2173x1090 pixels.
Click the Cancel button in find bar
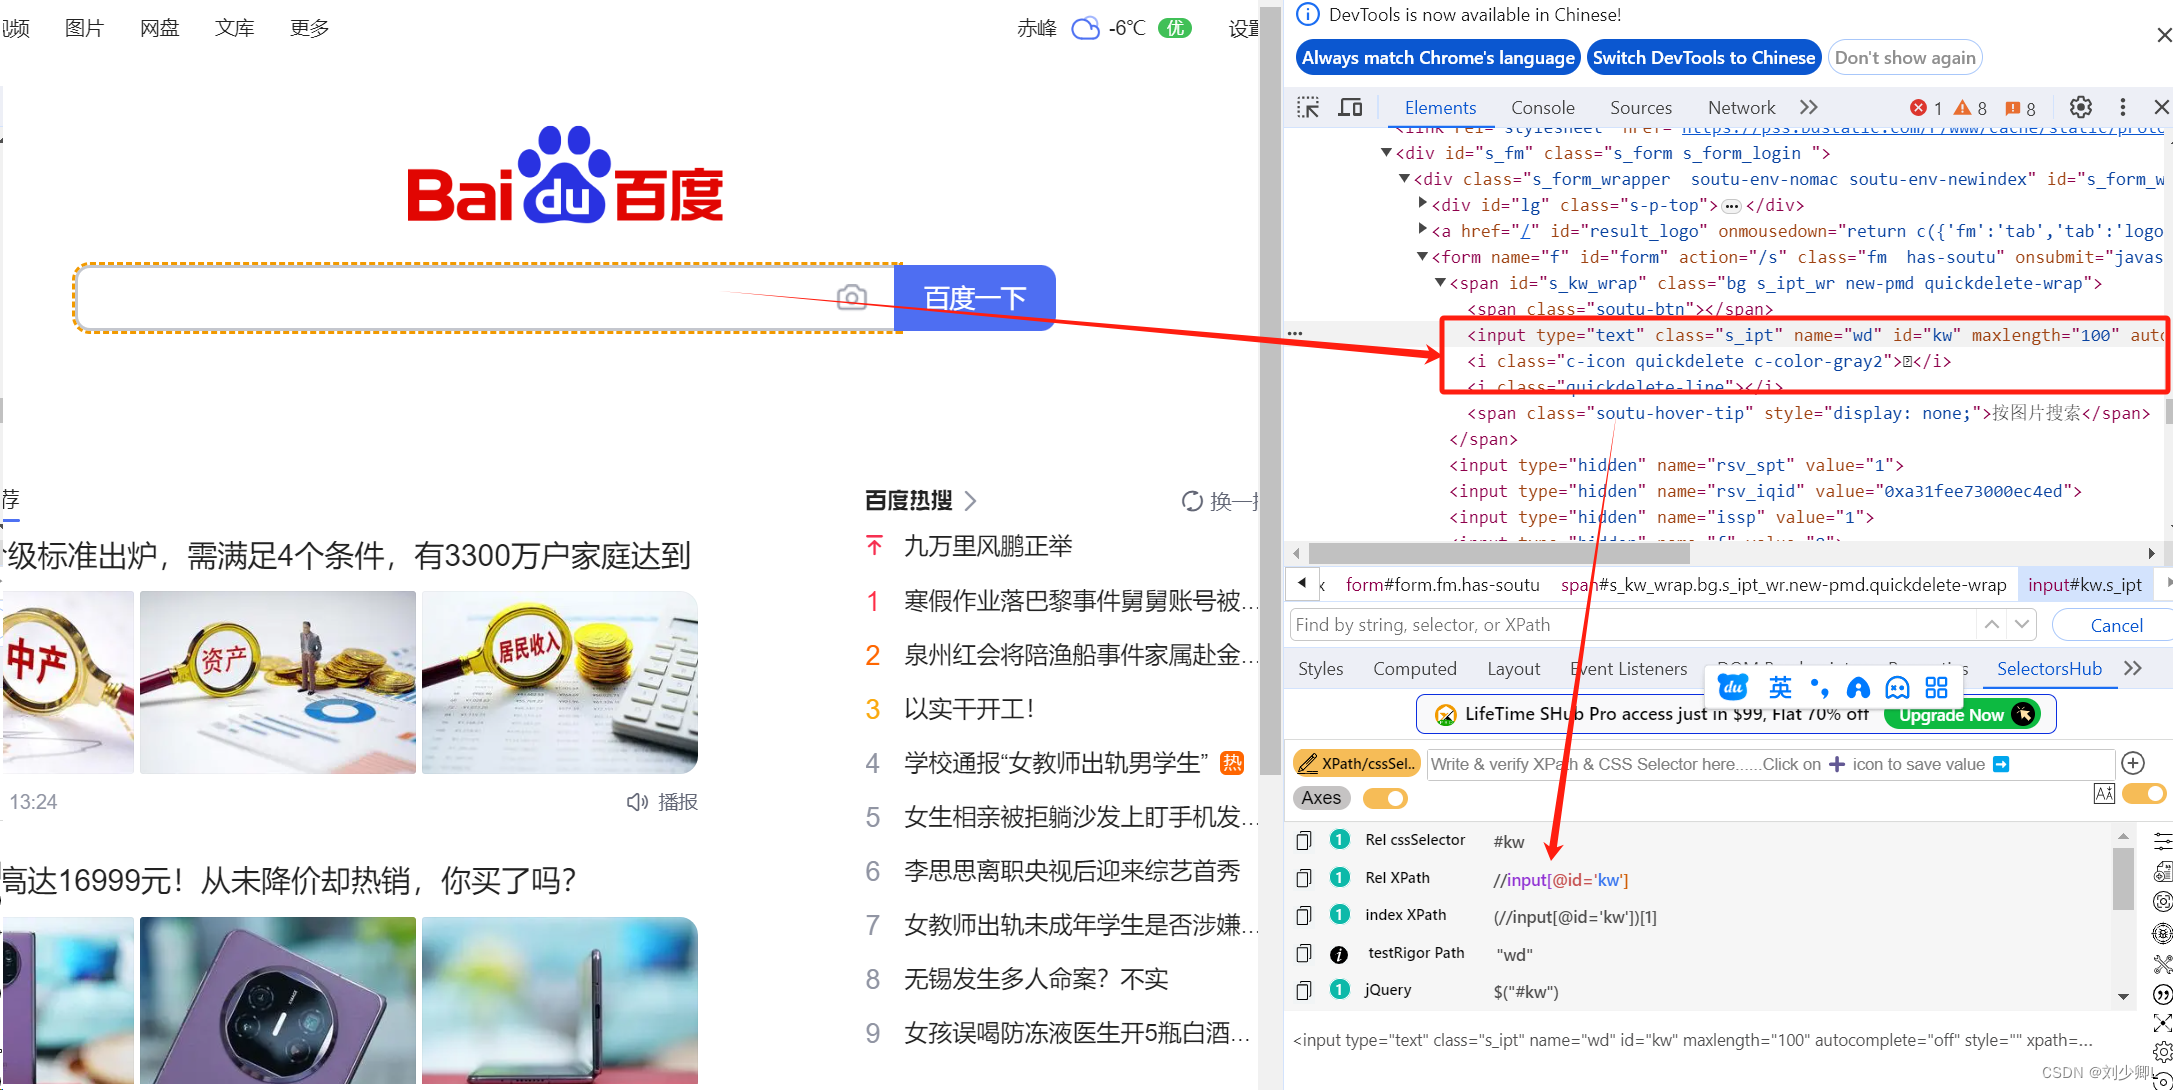coord(2116,625)
